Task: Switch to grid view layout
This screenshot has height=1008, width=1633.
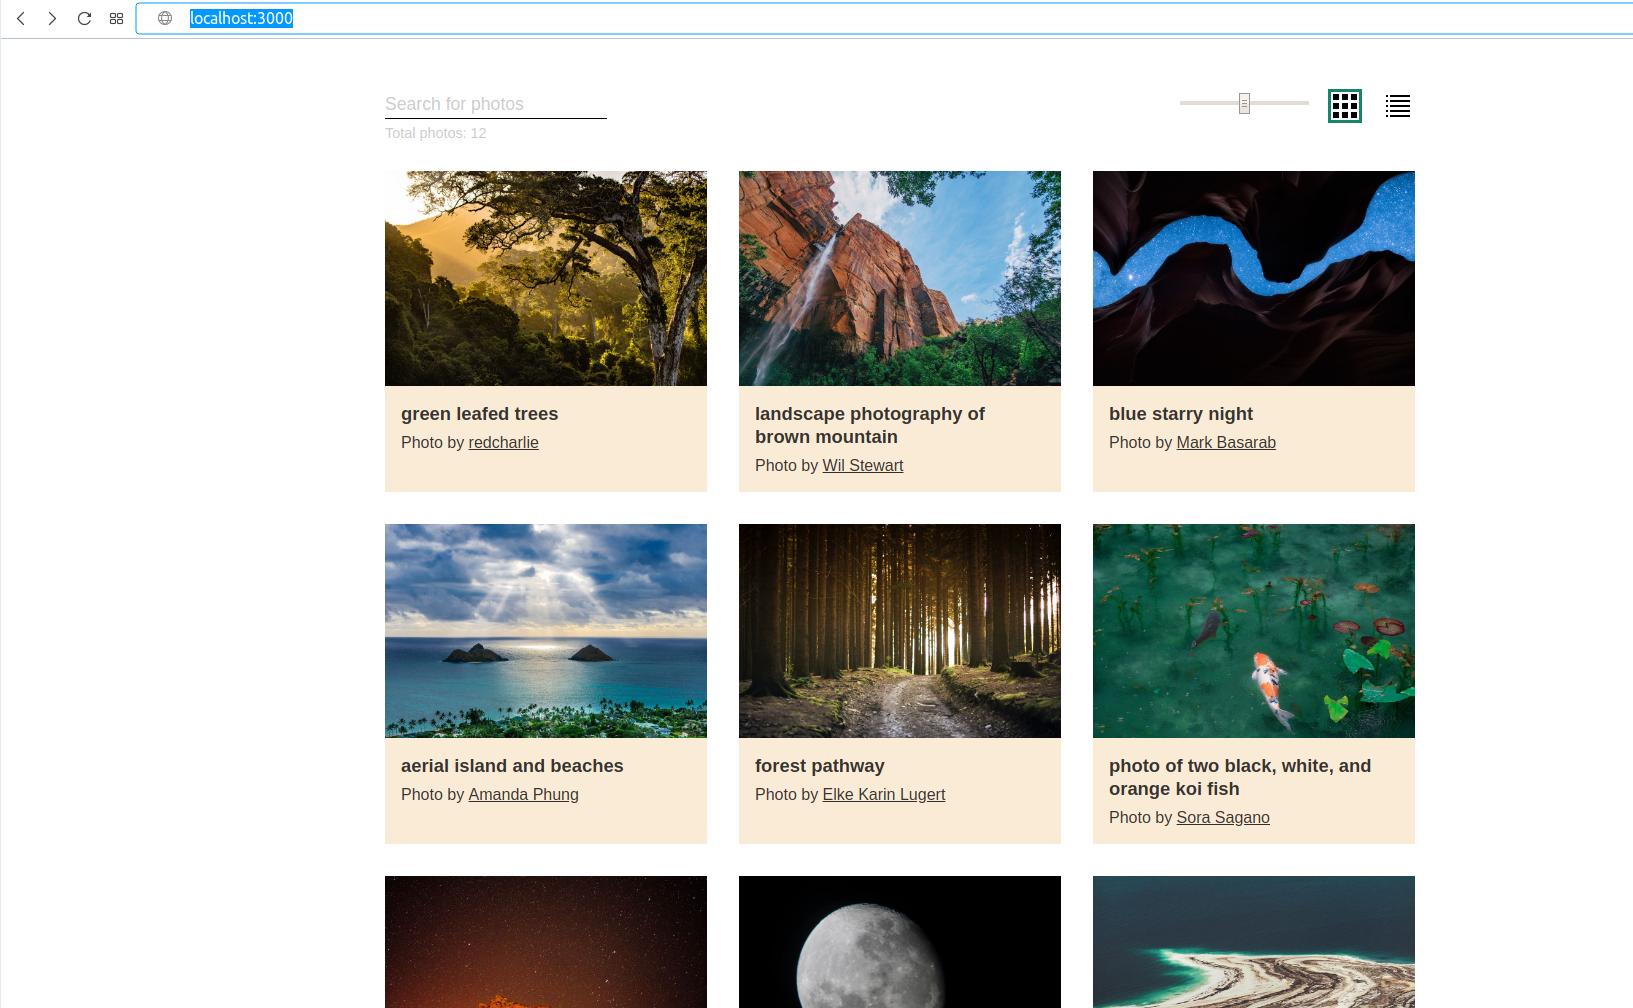Action: tap(1344, 106)
